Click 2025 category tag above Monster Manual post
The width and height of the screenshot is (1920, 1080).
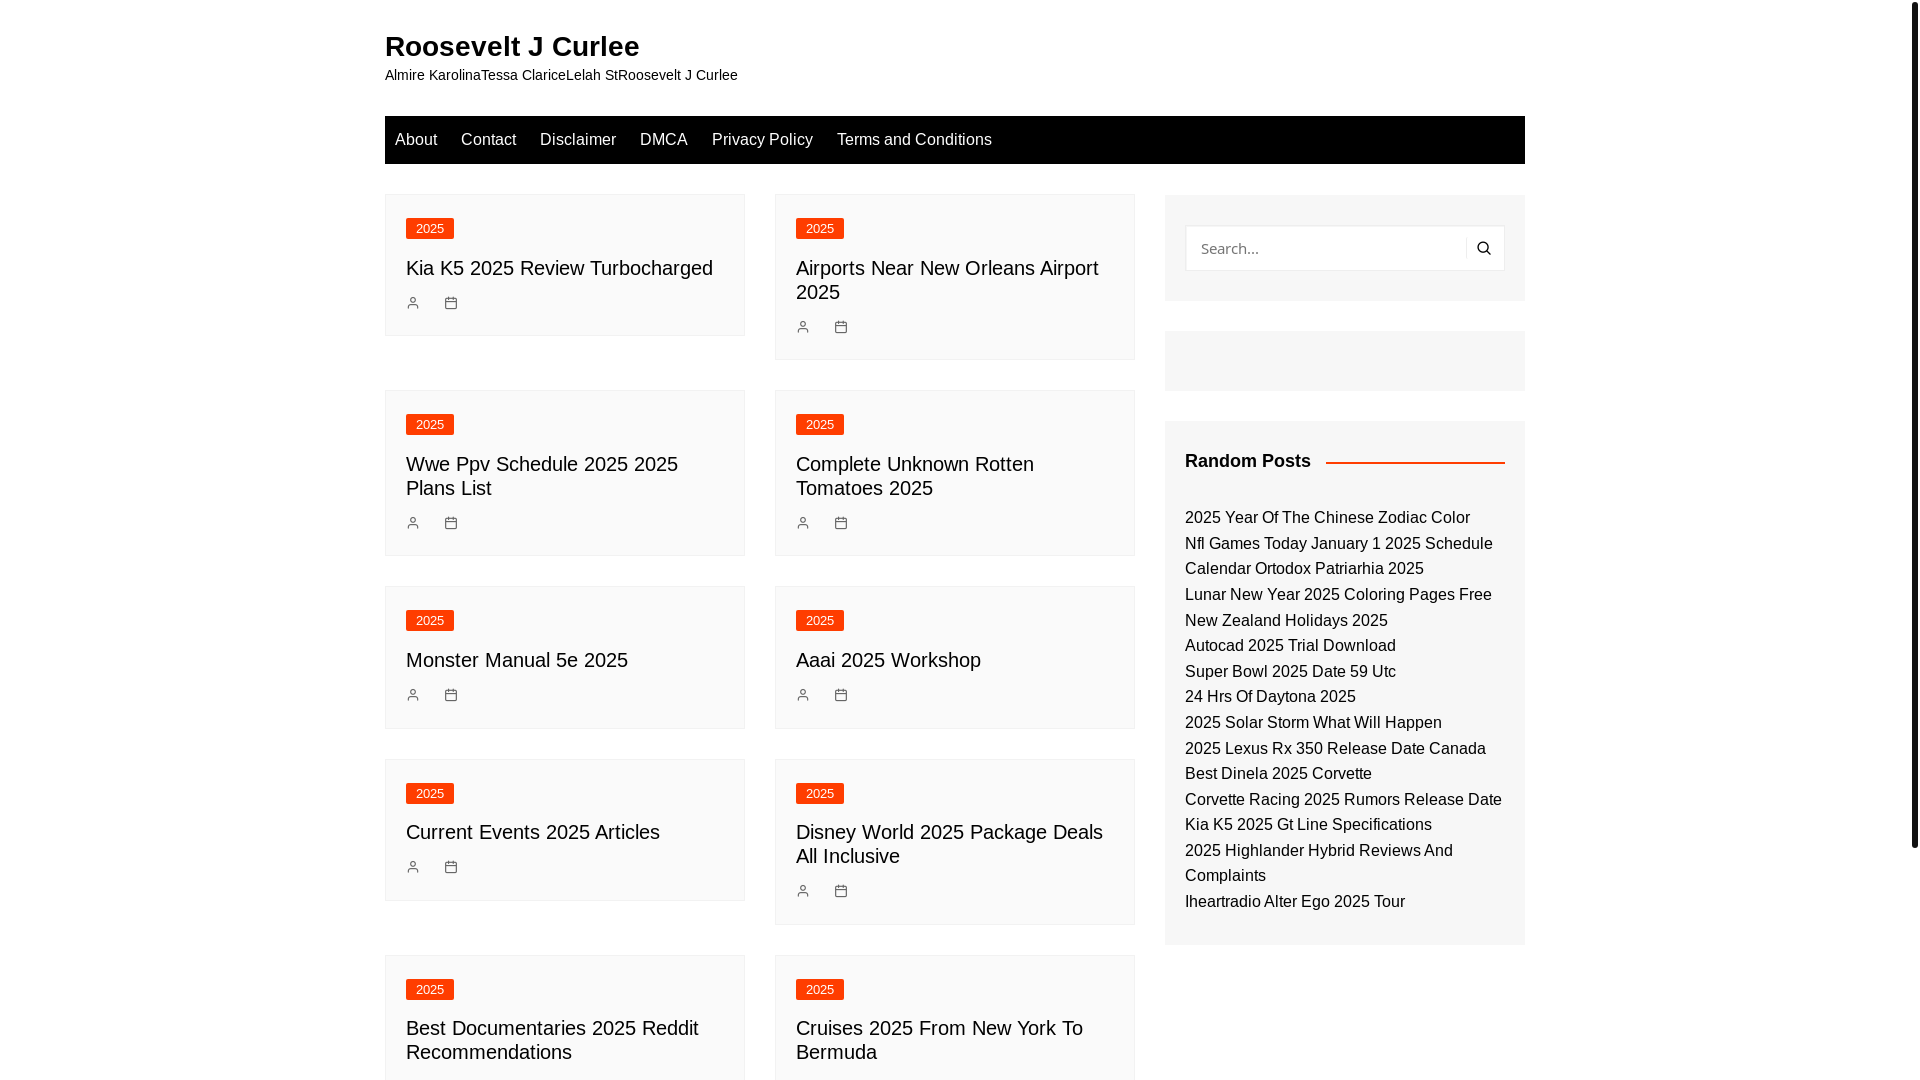(x=430, y=621)
